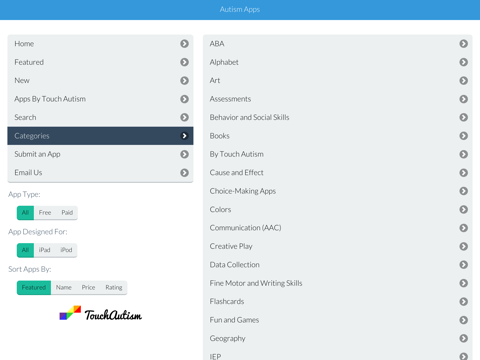Open the Communication (AAC) label
Screen dimensions: 480x360
245,228
